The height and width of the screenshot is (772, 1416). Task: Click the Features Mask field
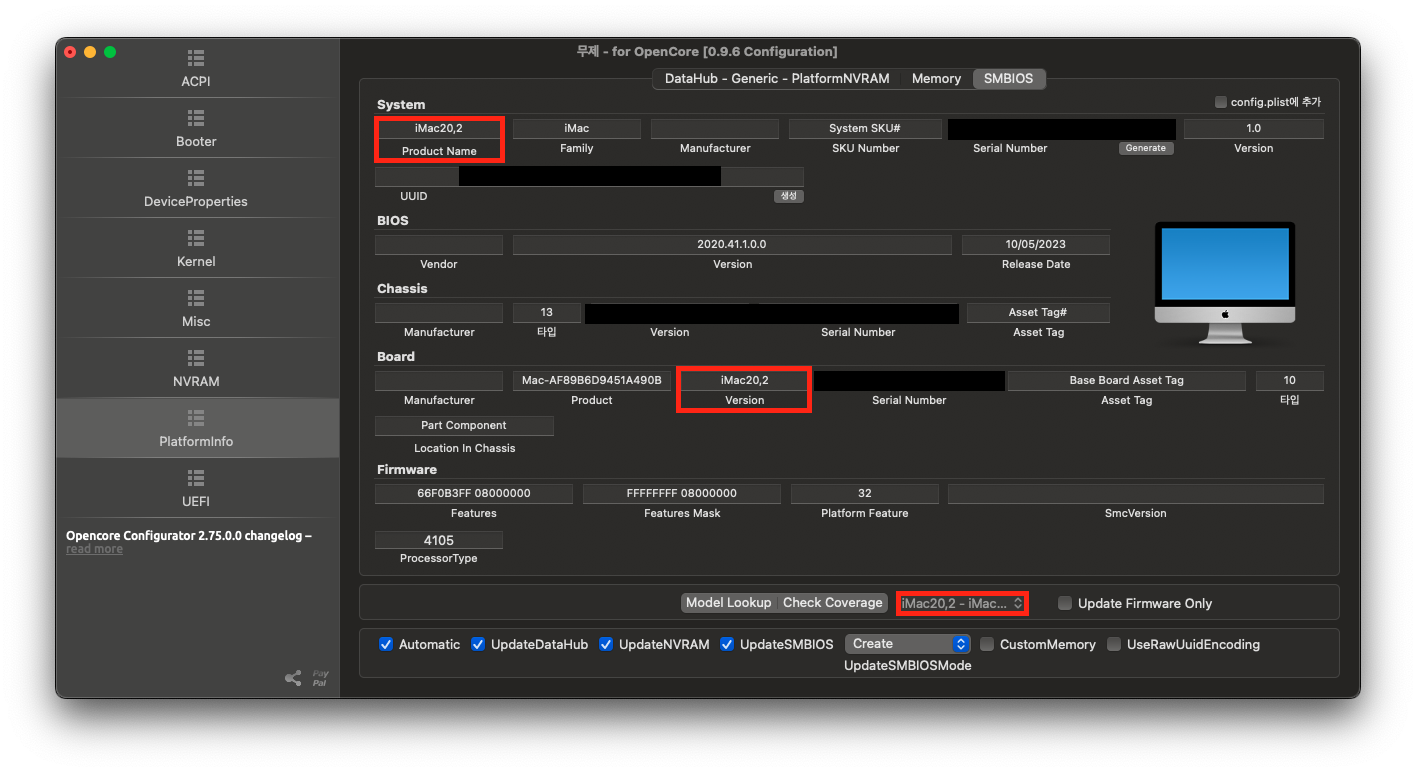pyautogui.click(x=682, y=493)
